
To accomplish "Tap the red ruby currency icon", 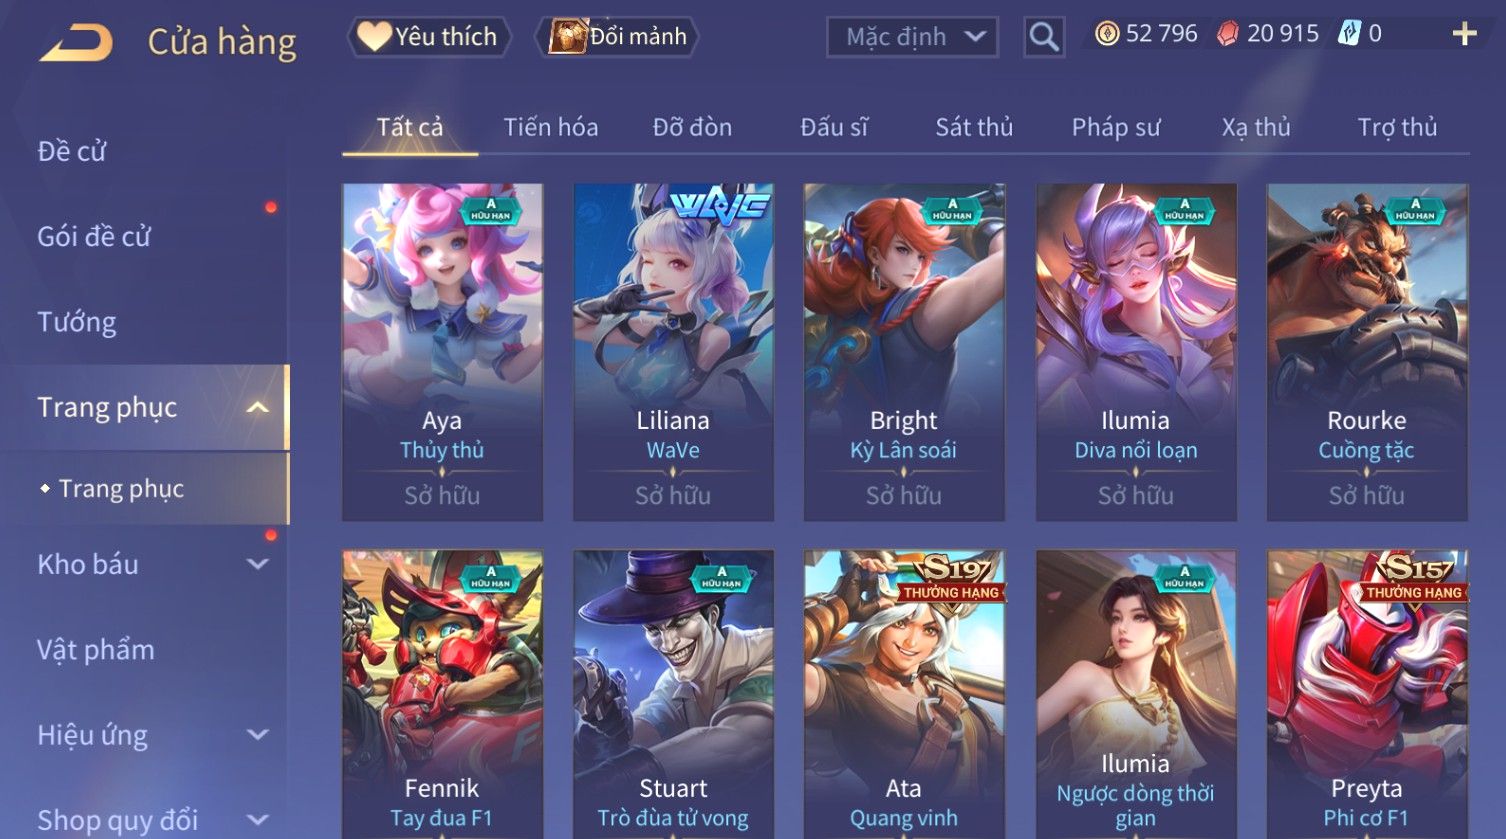I will tap(1227, 35).
